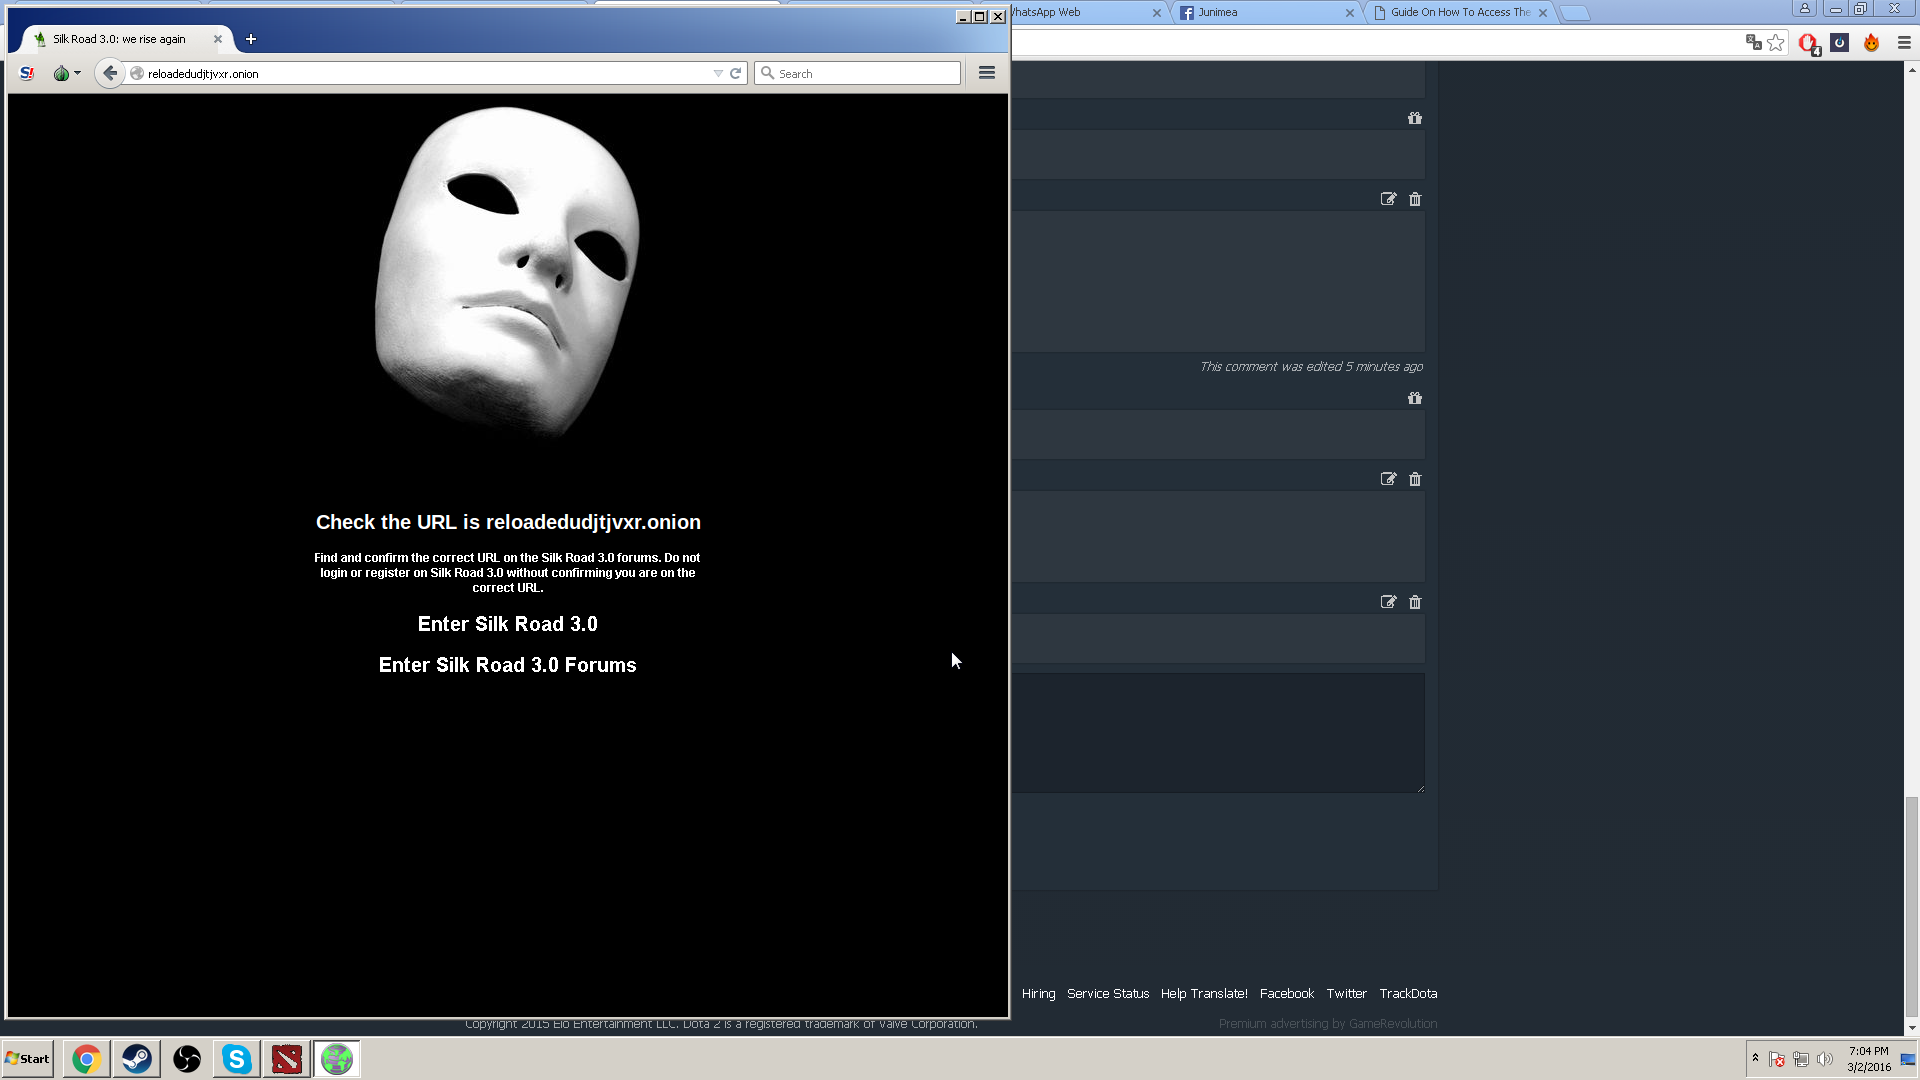Open the Service Status footer link

1108,993
